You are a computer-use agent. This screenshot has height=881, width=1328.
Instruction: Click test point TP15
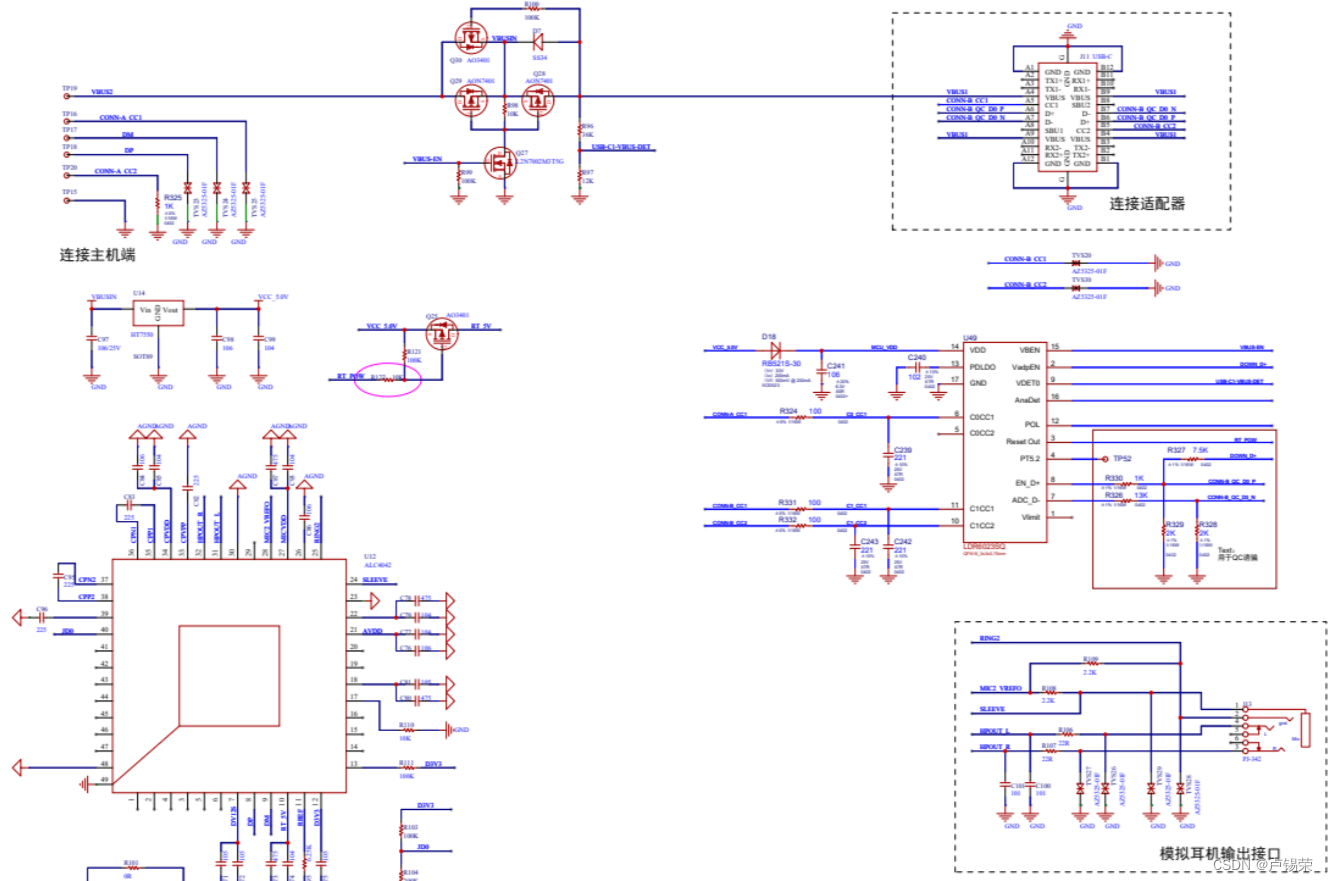click(x=68, y=201)
